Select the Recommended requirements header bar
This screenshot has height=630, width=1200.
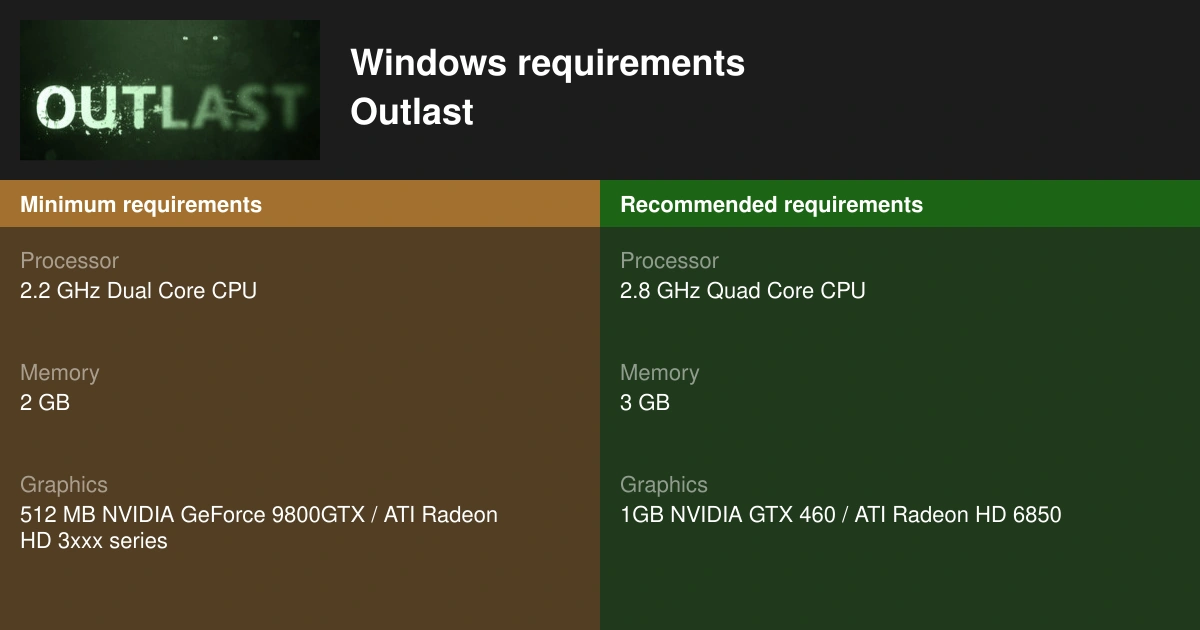[900, 205]
